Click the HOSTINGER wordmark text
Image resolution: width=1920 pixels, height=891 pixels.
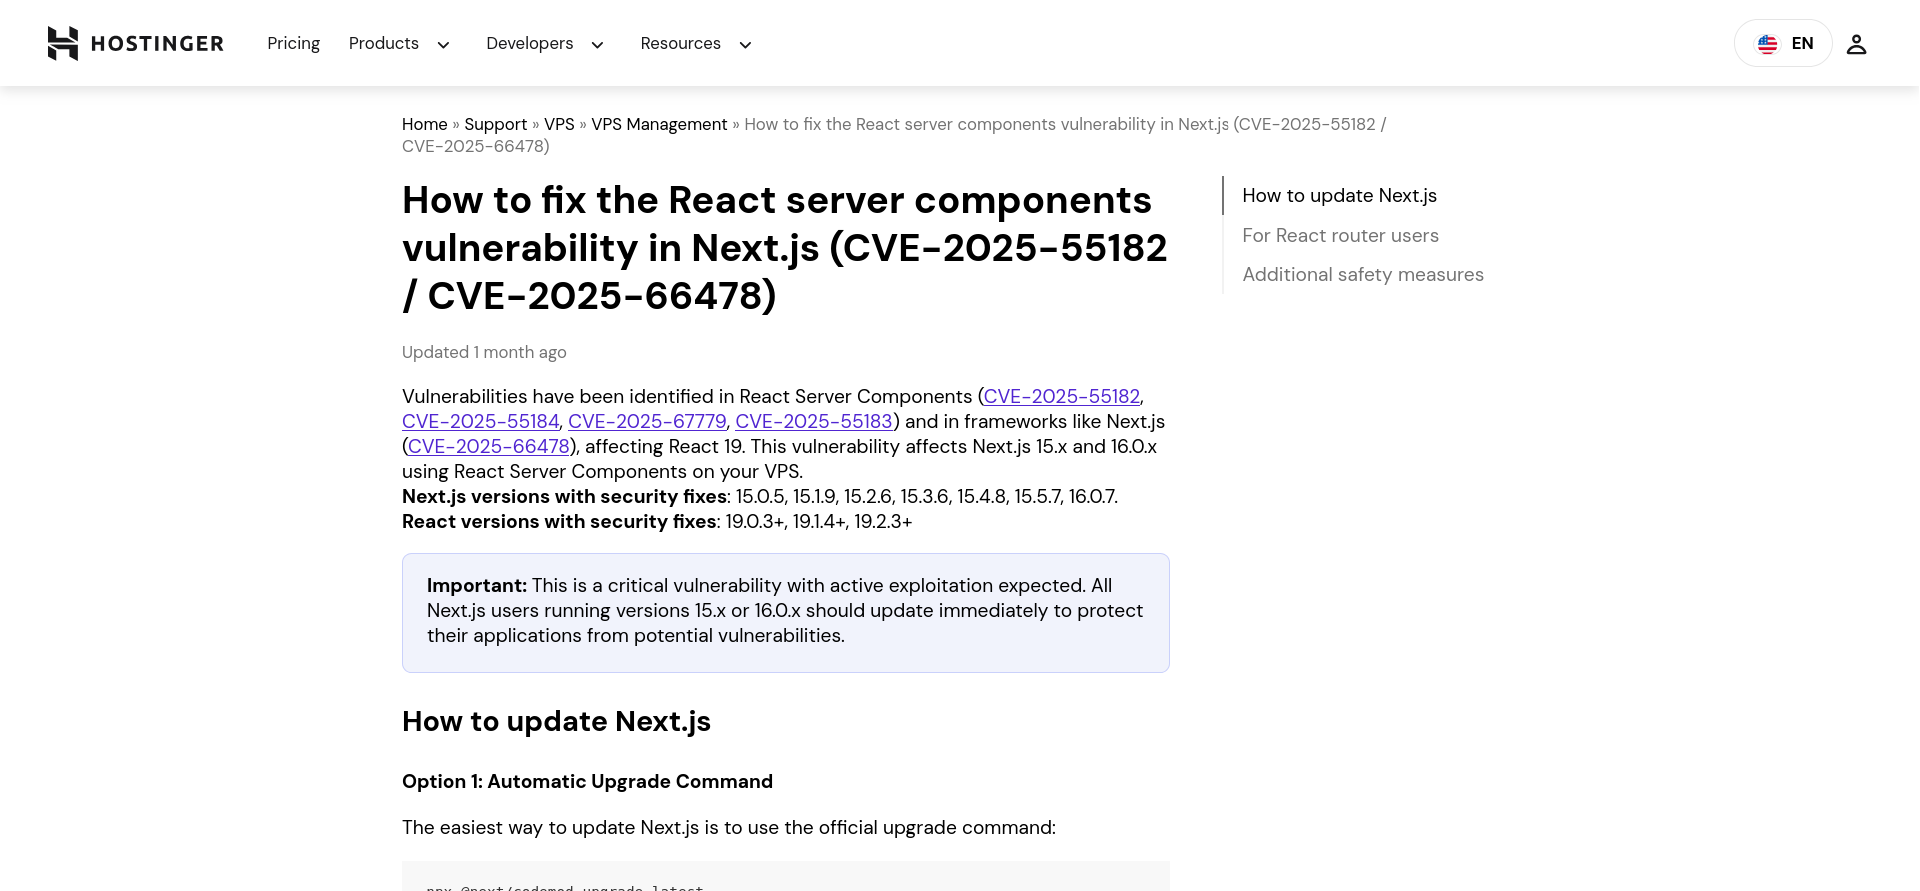coord(157,44)
